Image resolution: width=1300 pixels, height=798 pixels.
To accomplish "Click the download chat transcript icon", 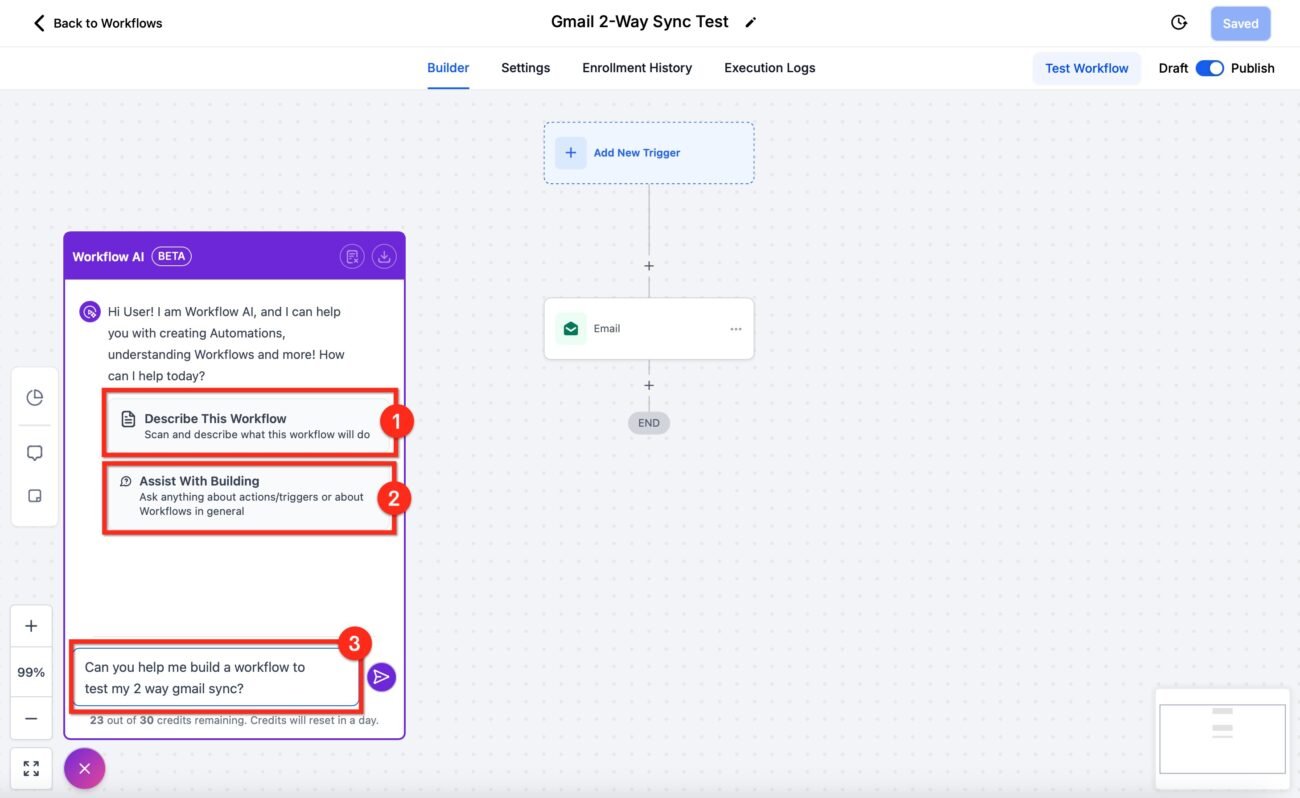I will (384, 256).
